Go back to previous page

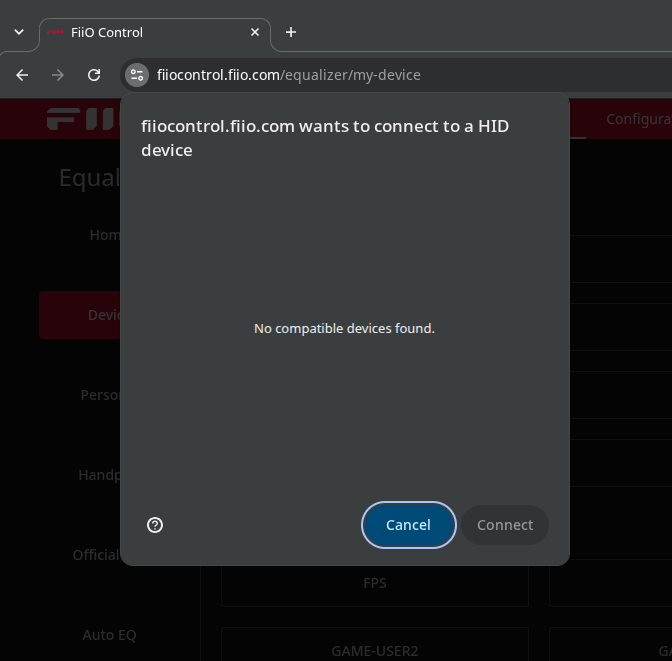click(22, 75)
